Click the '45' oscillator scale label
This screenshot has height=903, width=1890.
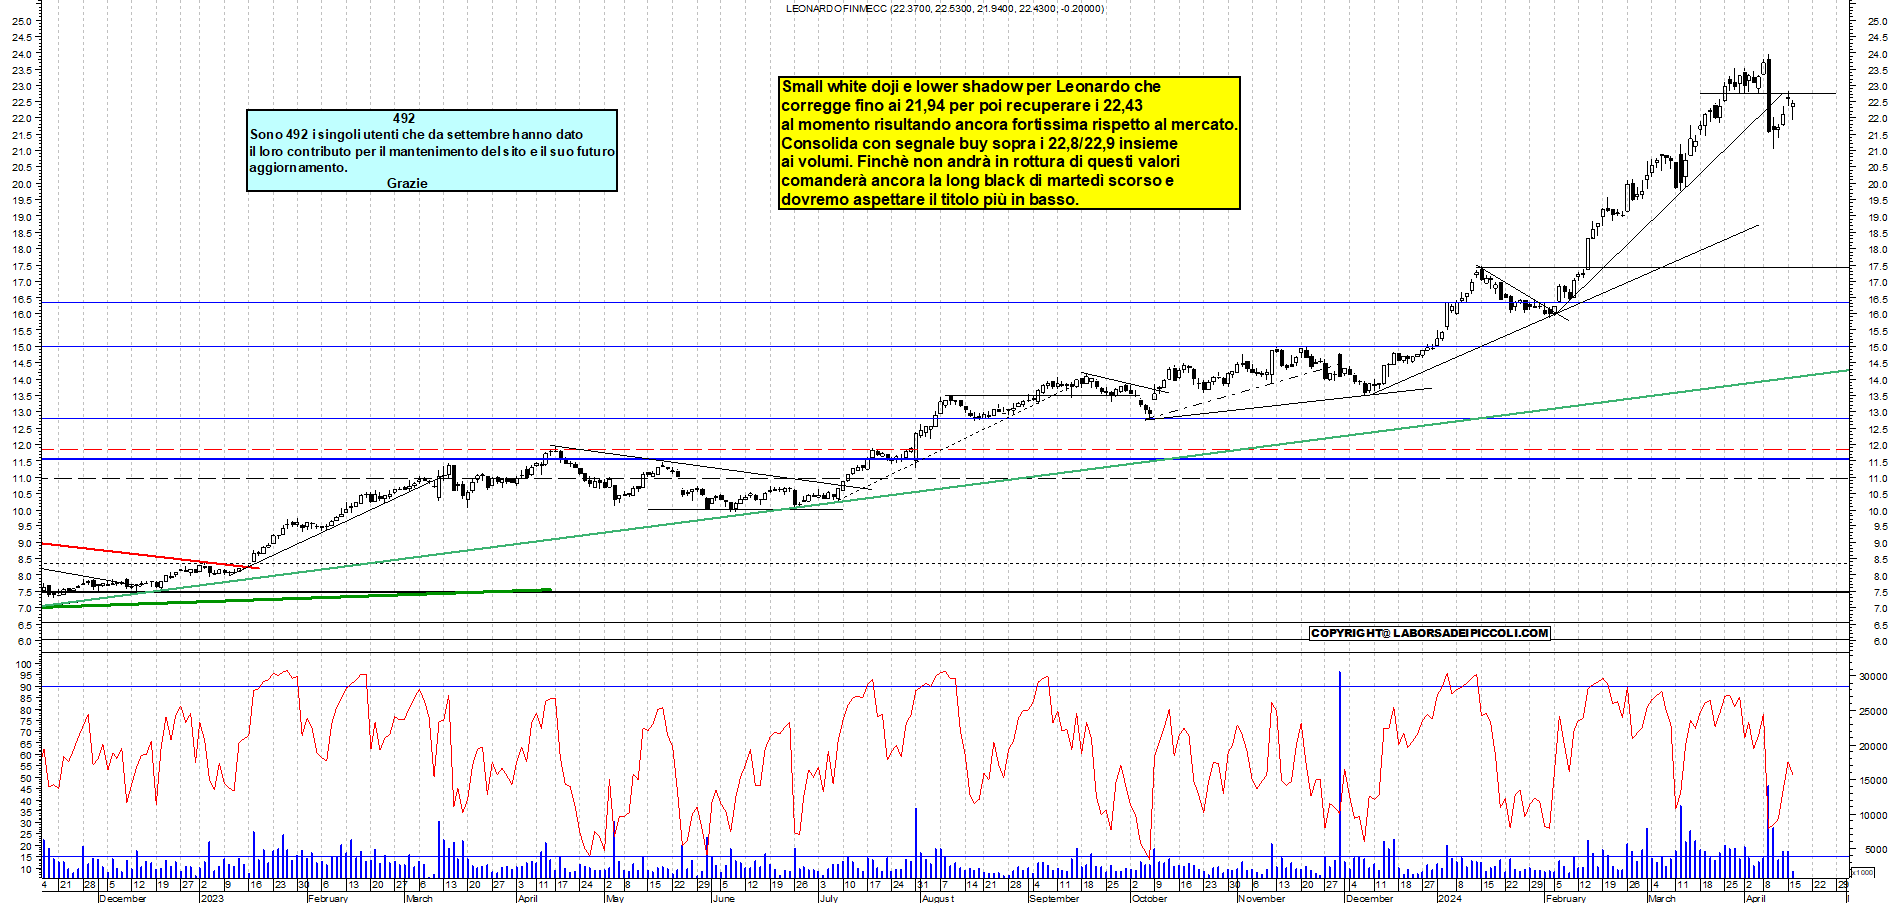click(x=27, y=790)
